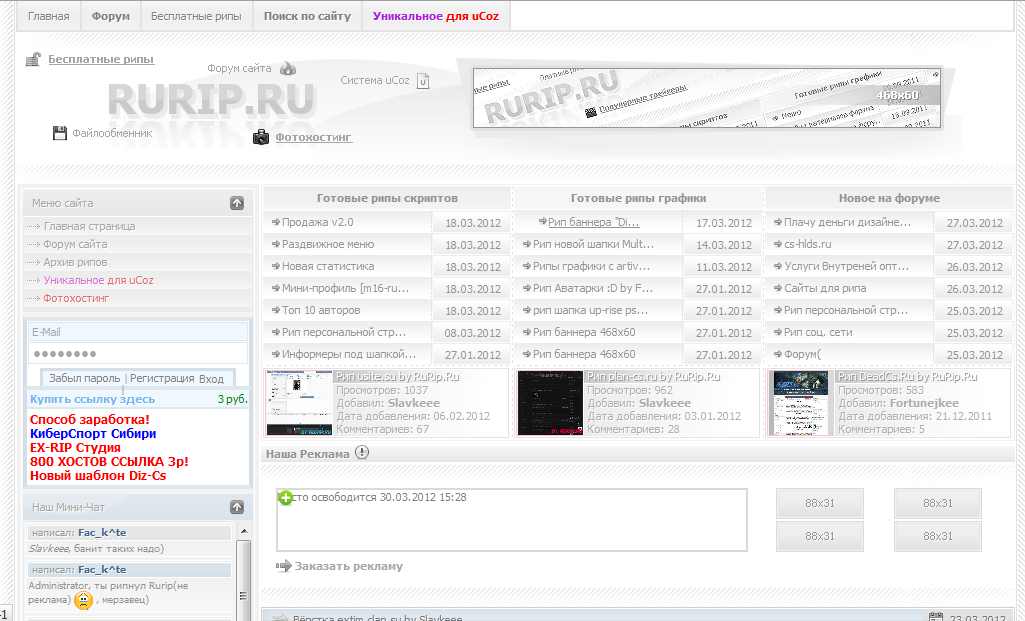Open the Новая статистика script entry
Viewport: 1025px width, 621px height.
[328, 266]
